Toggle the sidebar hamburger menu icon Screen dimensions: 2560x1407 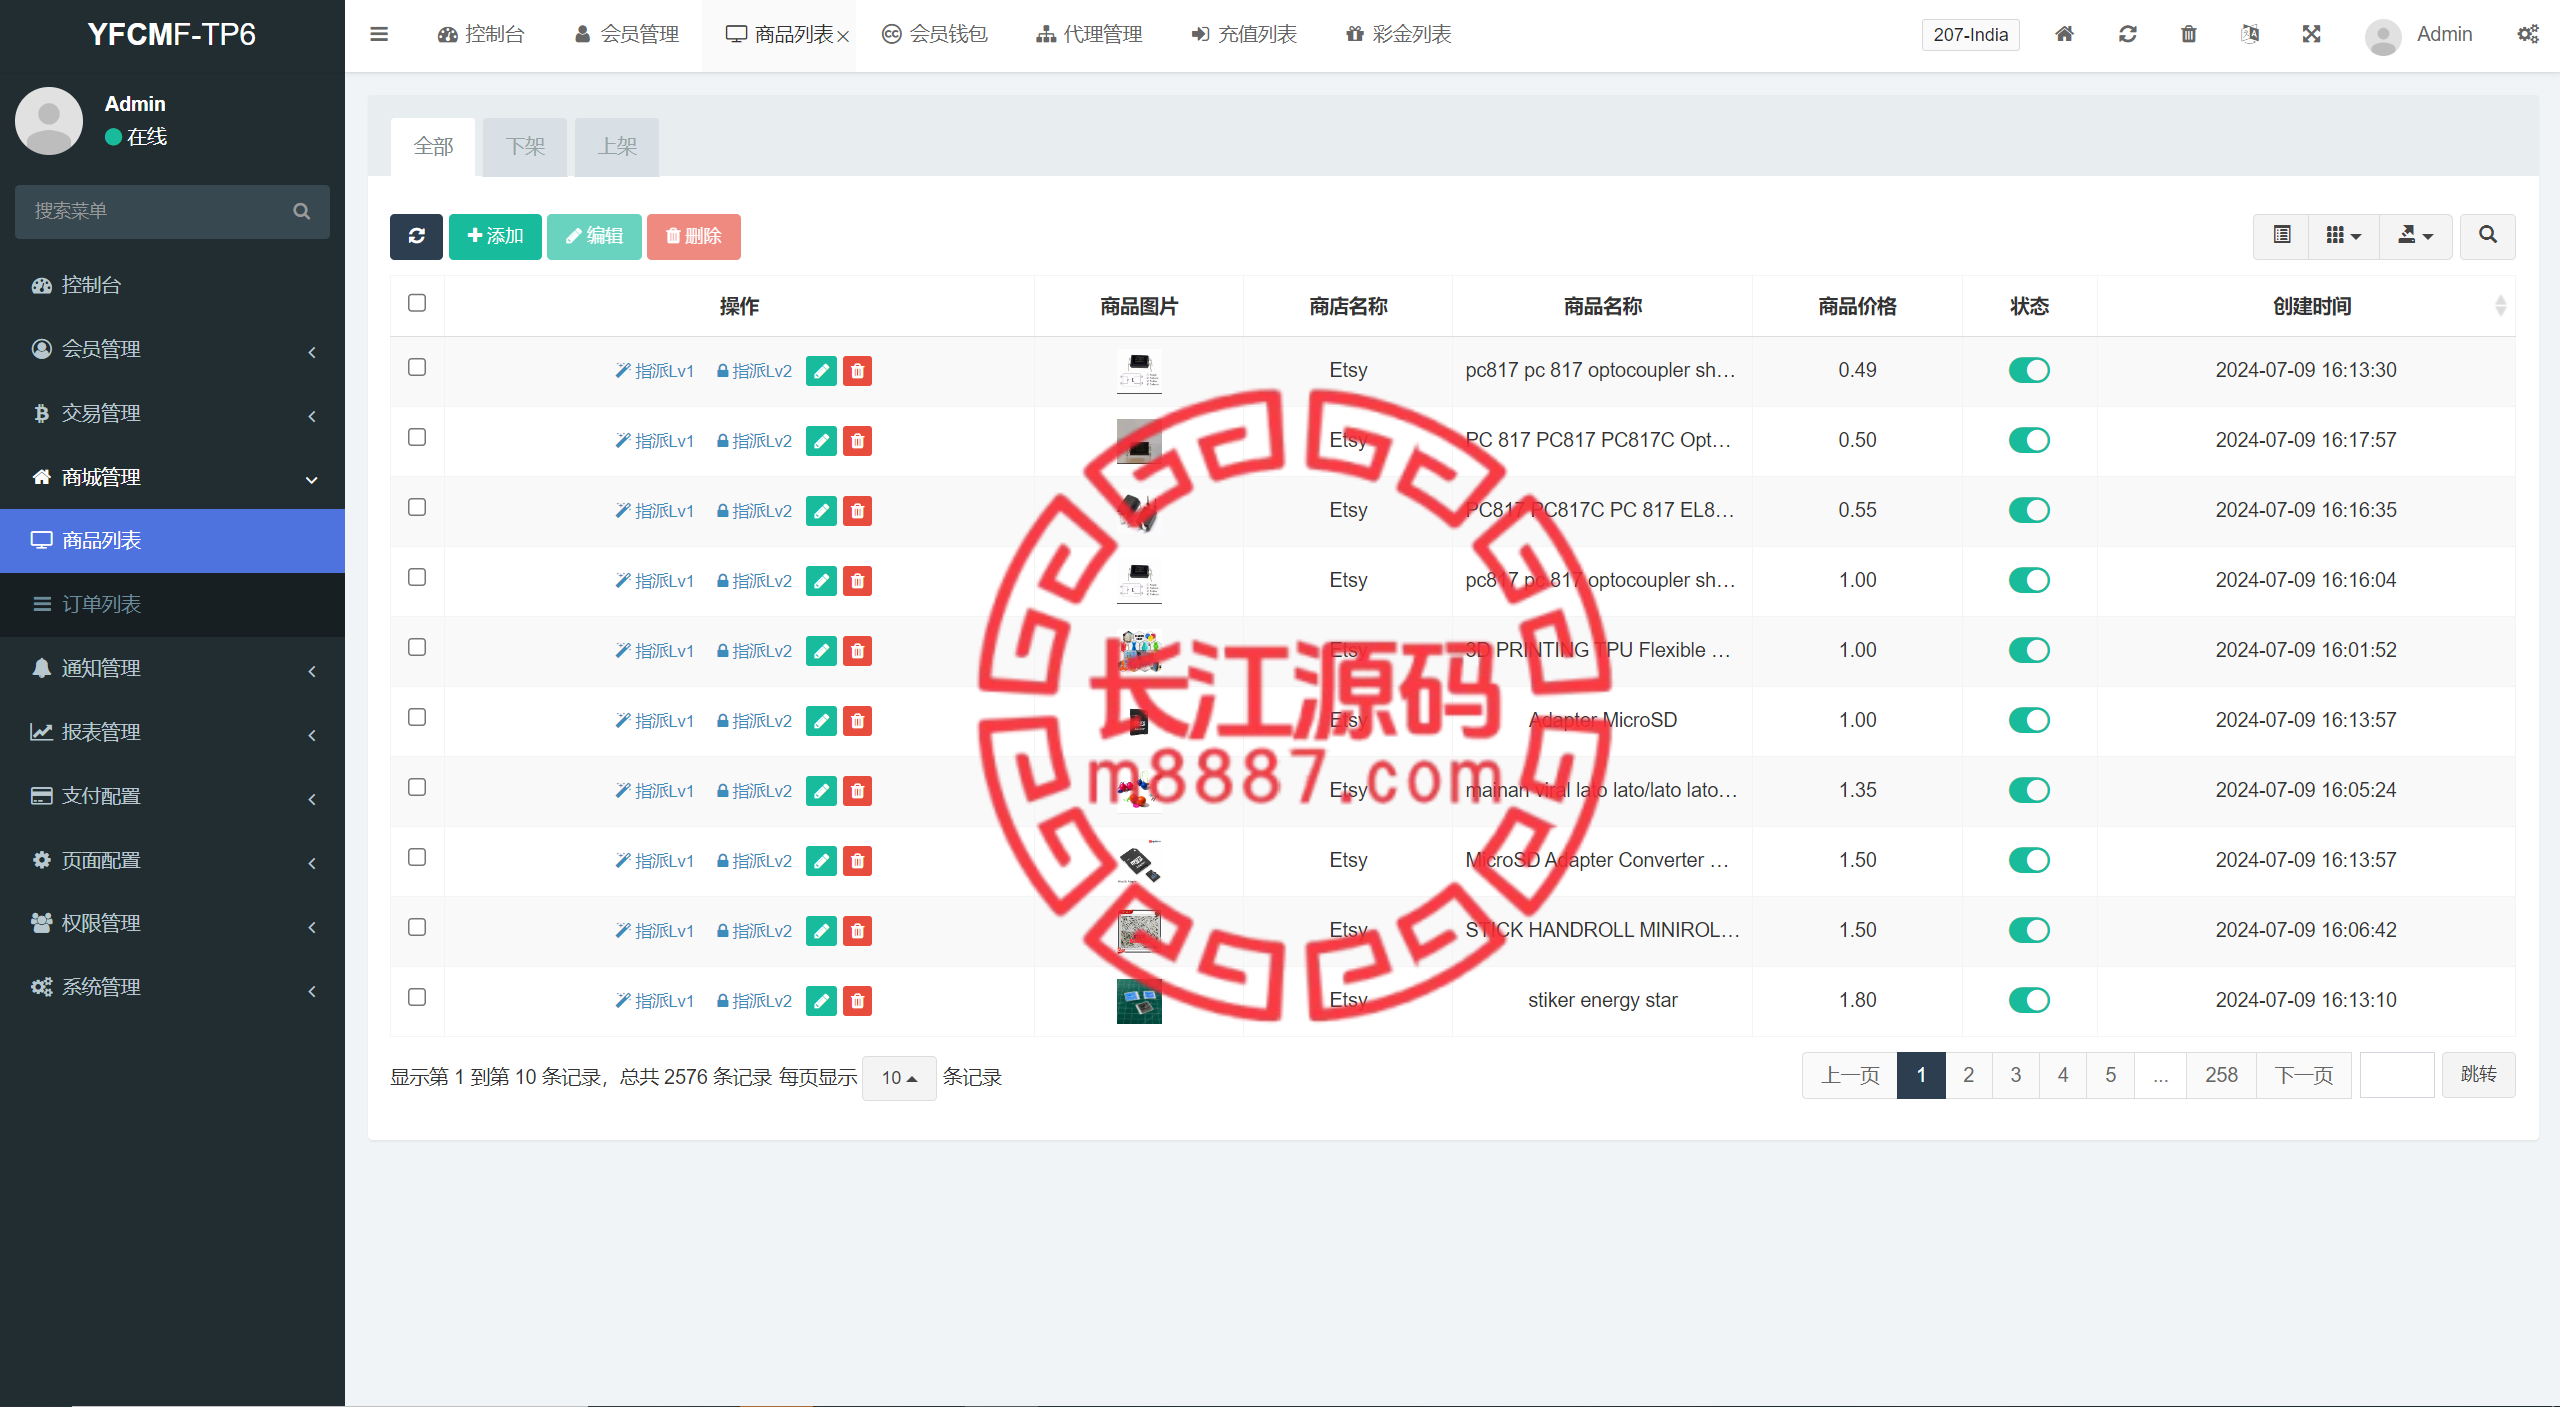[378, 34]
